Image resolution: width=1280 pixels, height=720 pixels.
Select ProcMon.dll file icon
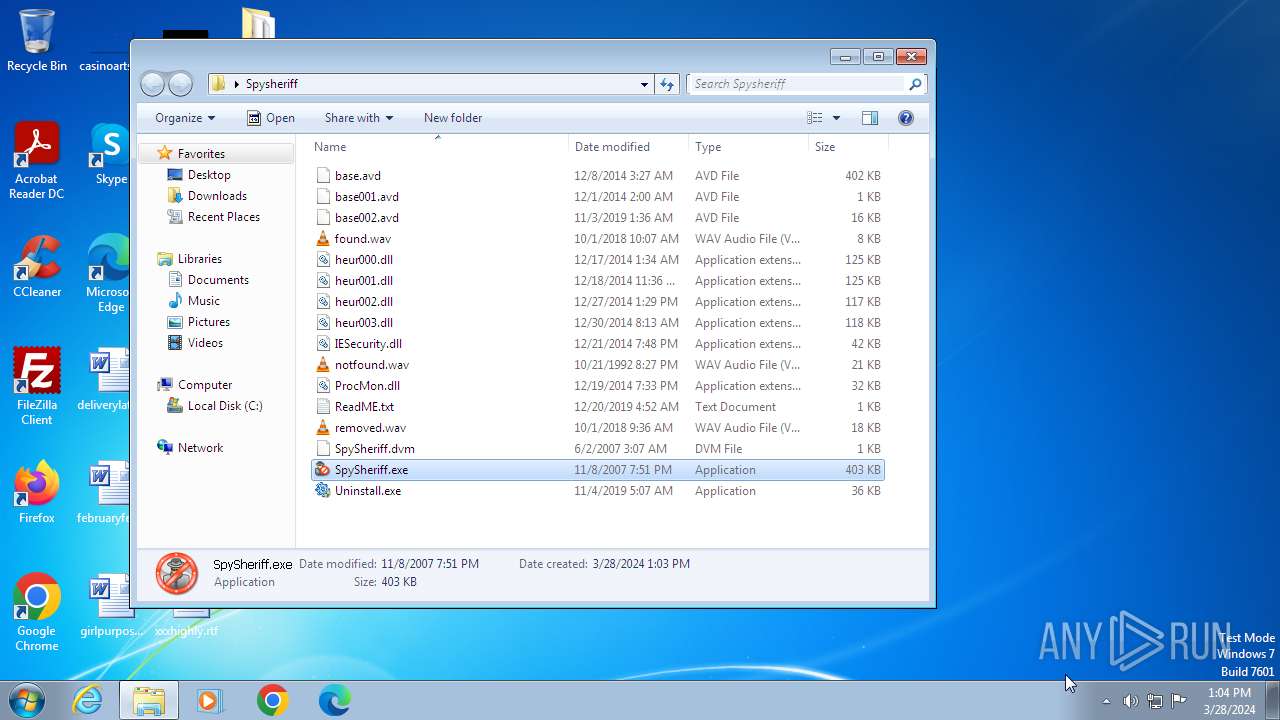322,386
